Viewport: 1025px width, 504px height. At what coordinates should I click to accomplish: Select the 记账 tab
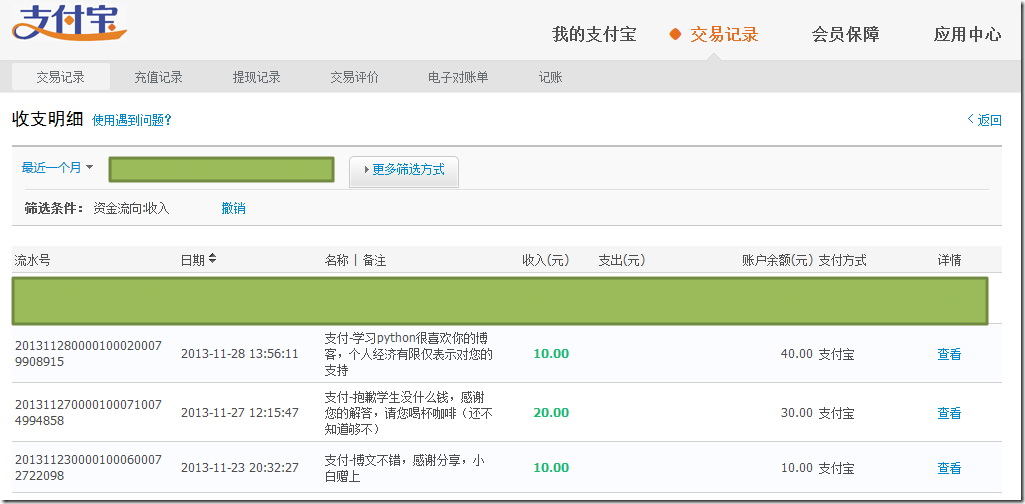coord(550,77)
